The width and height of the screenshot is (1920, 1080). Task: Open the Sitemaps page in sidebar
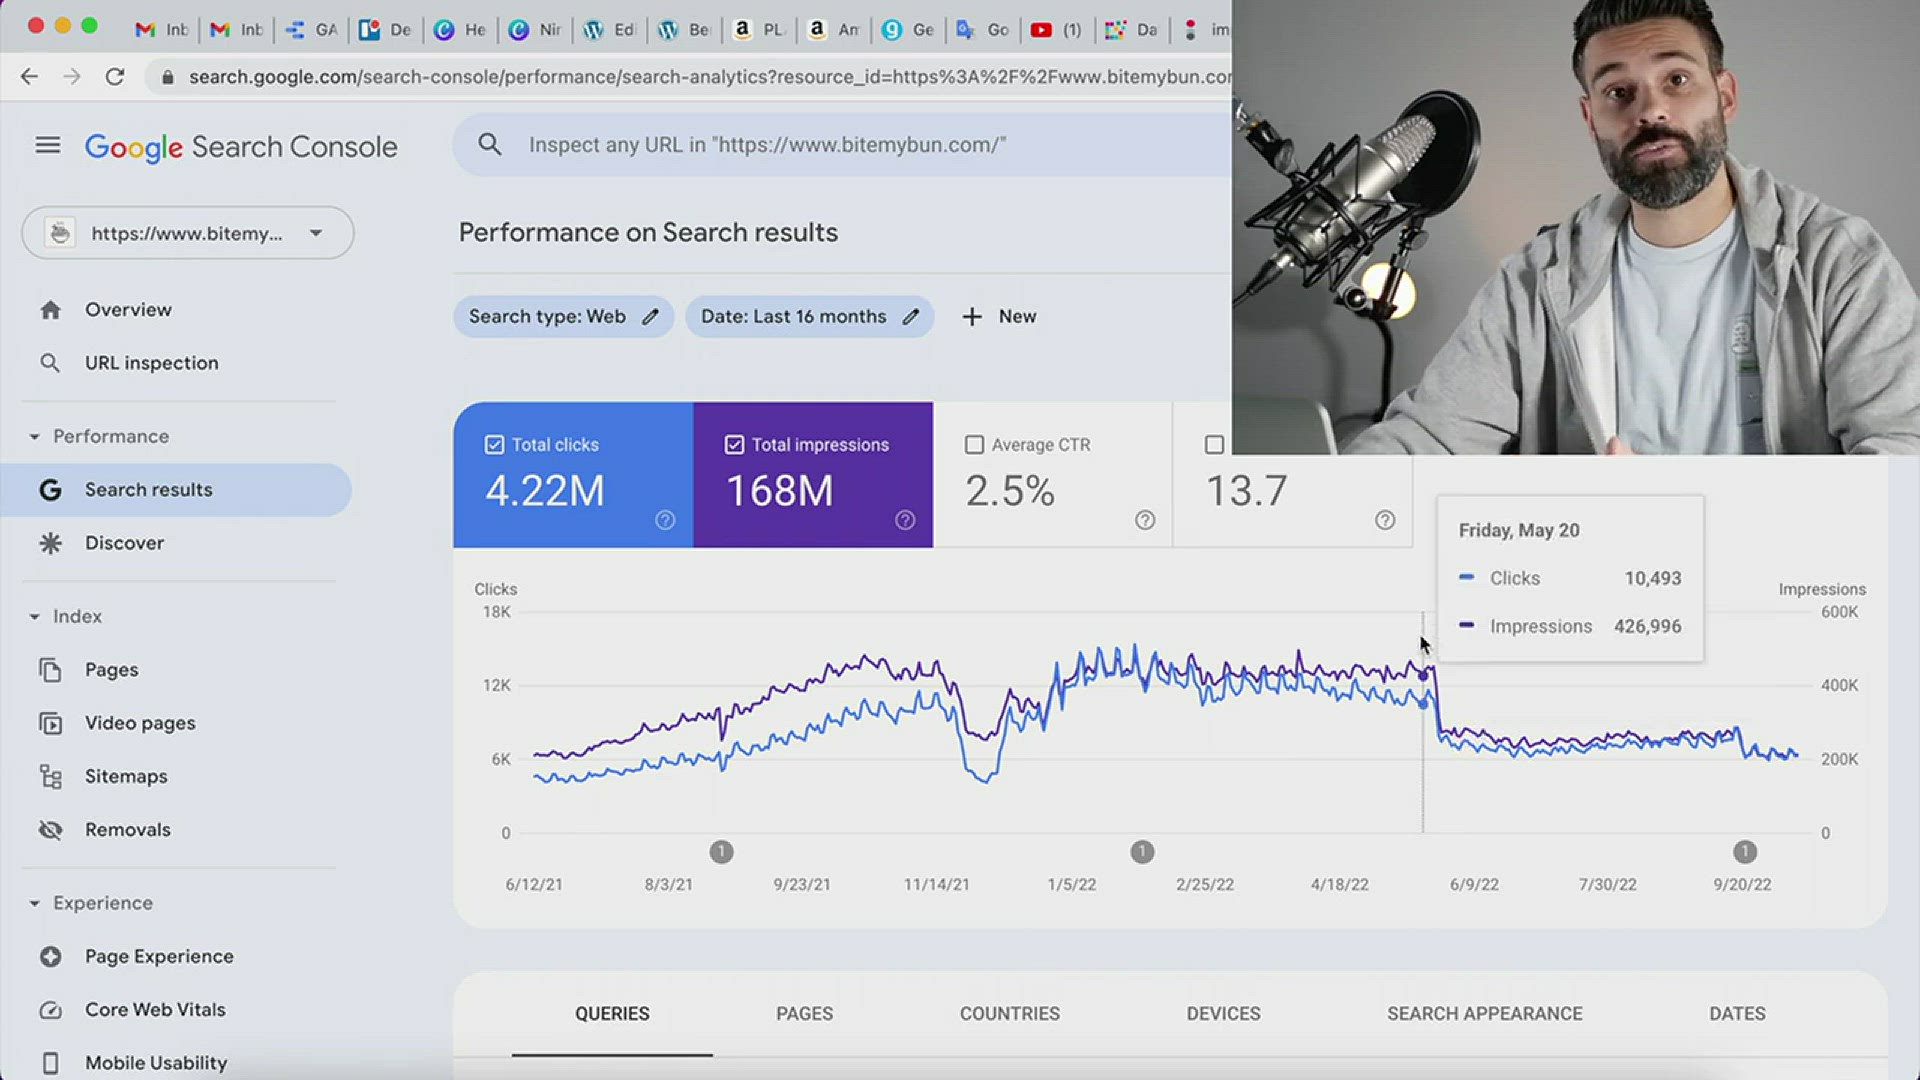click(126, 776)
